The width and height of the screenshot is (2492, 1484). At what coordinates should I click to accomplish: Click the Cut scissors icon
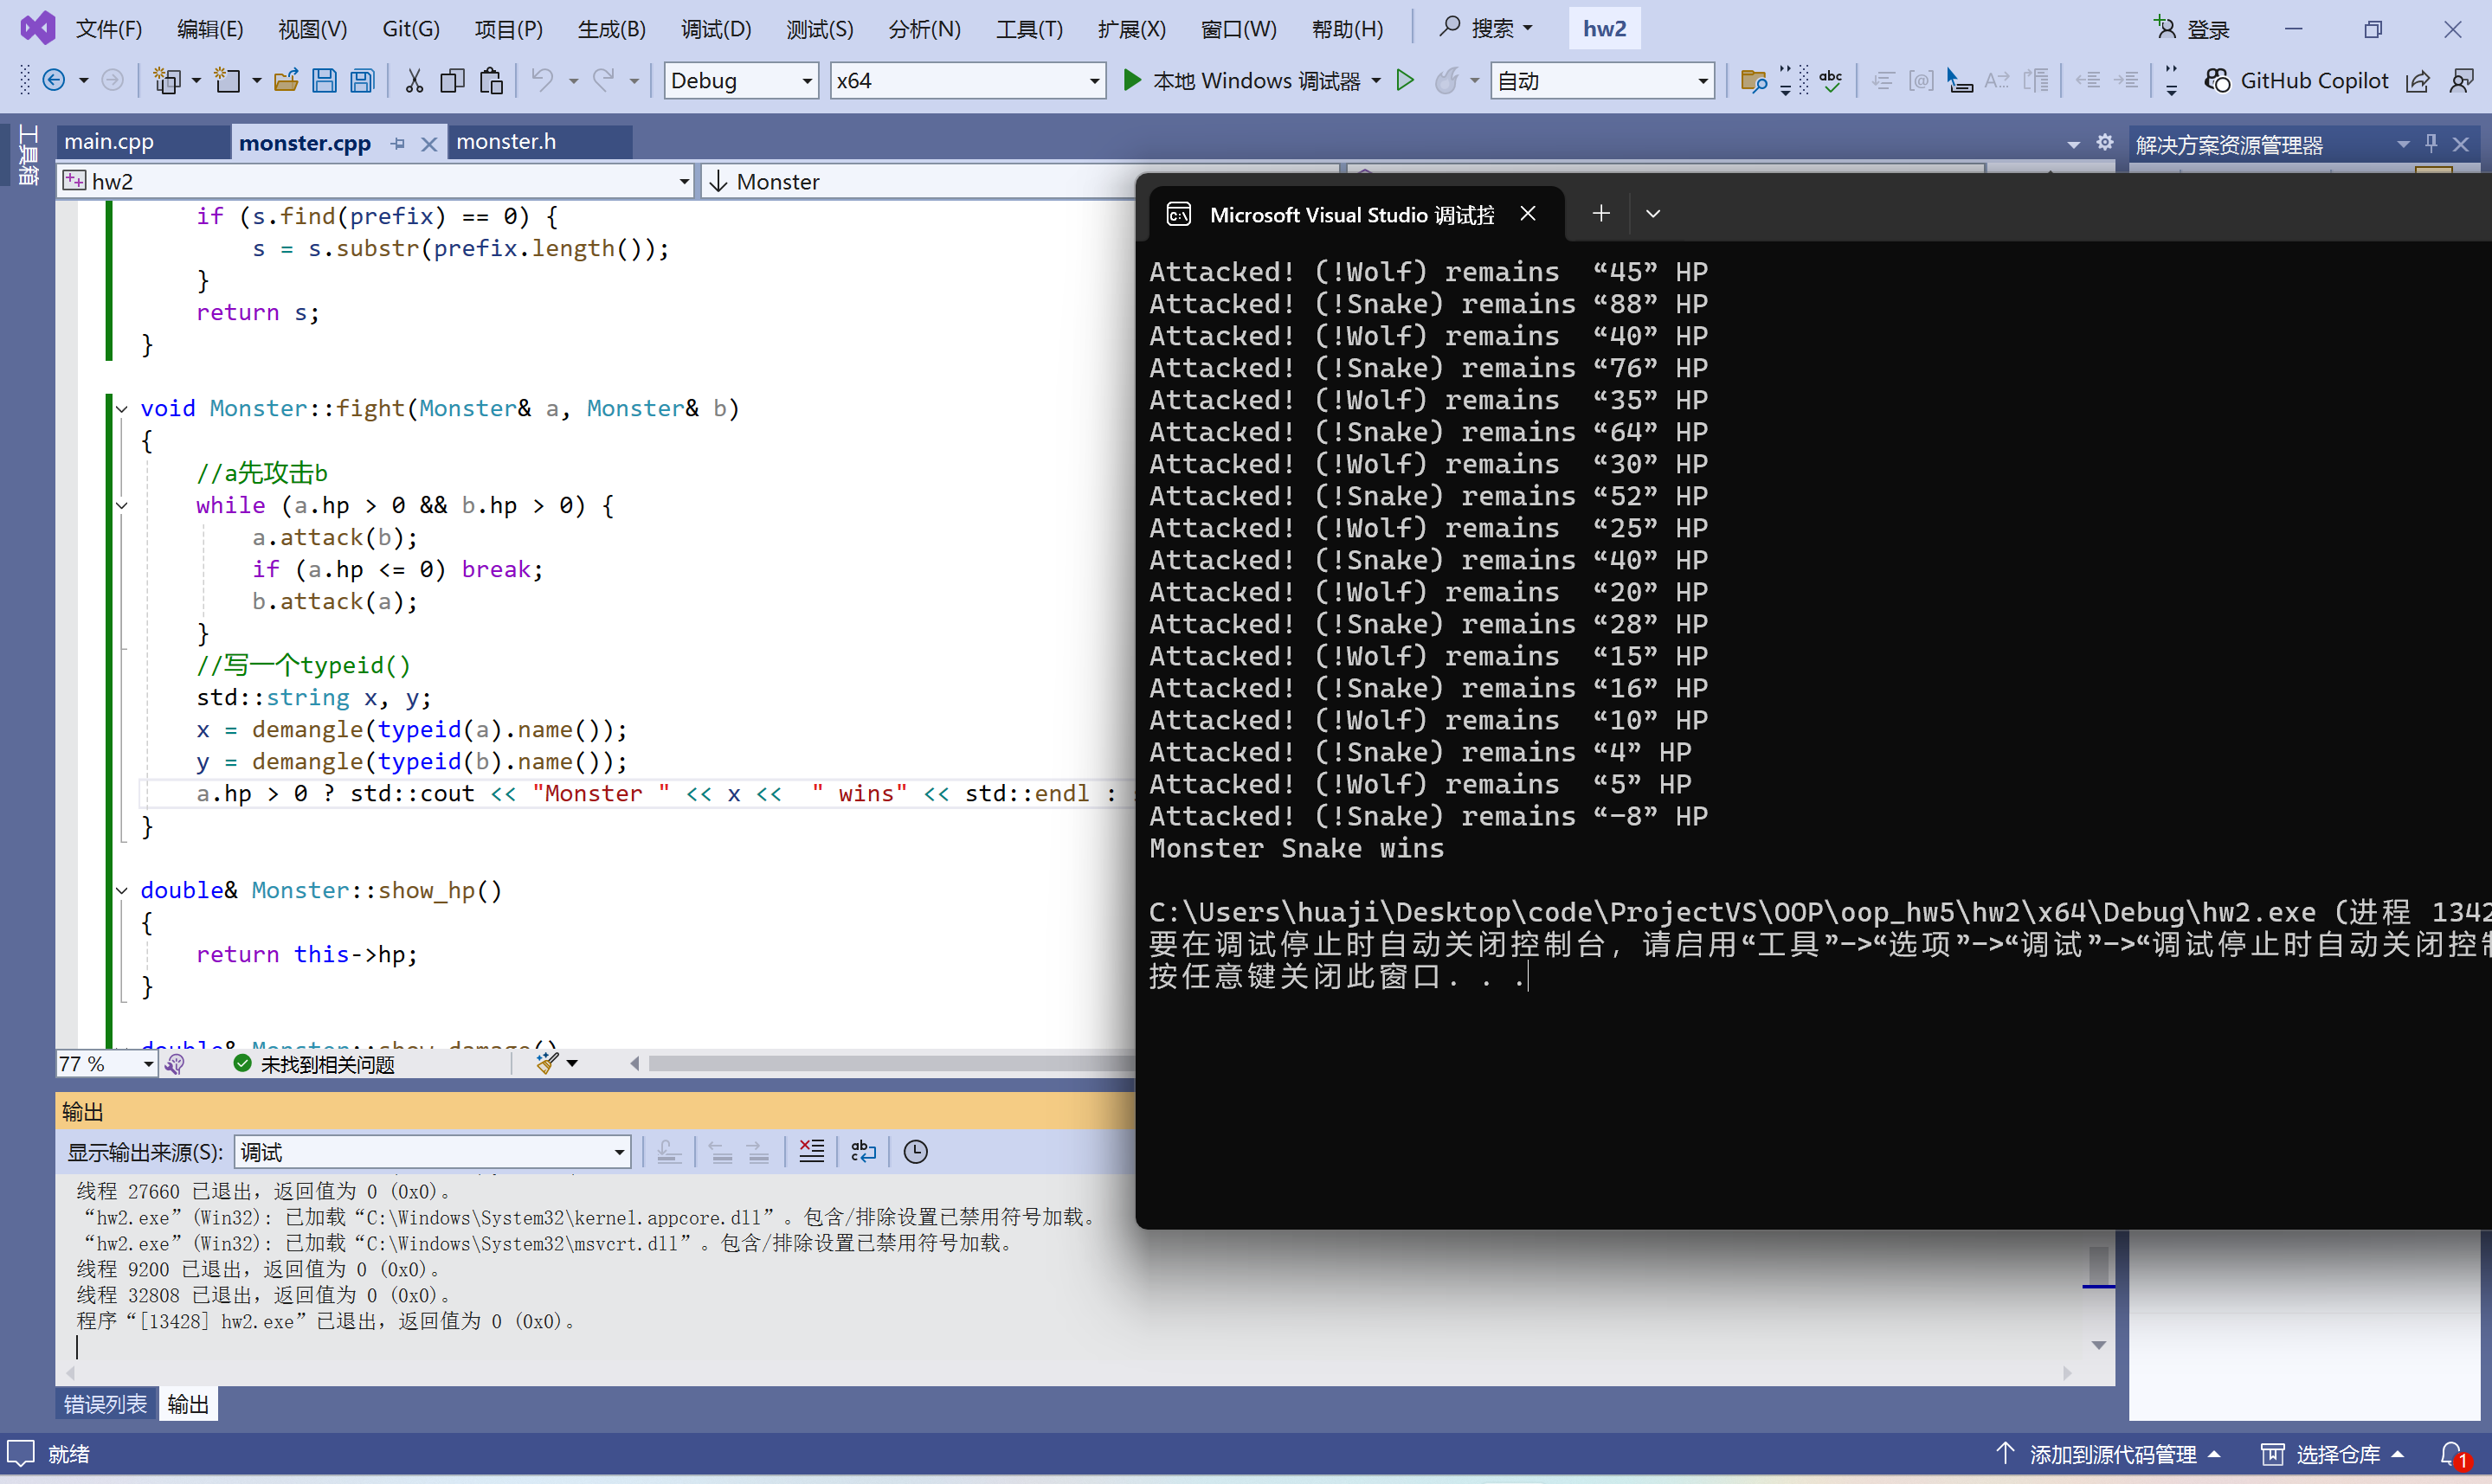tap(413, 81)
